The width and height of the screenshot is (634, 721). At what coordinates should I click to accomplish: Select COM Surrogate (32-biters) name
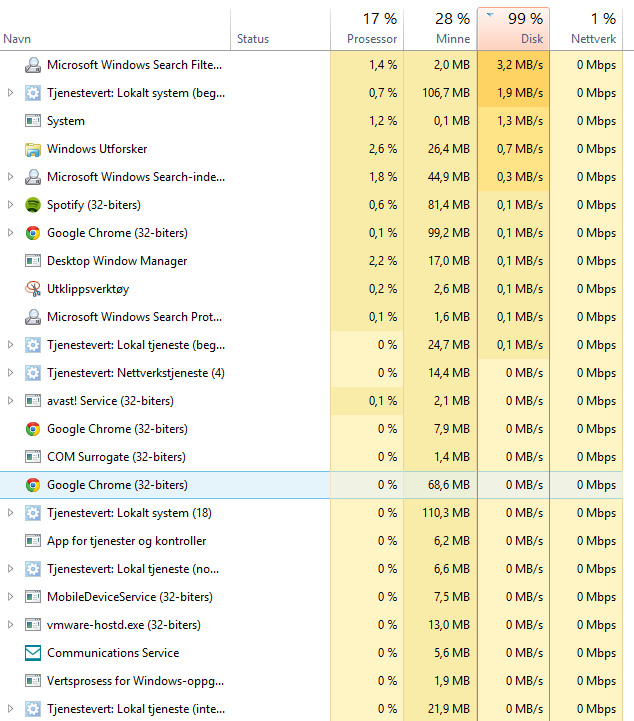(x=116, y=457)
